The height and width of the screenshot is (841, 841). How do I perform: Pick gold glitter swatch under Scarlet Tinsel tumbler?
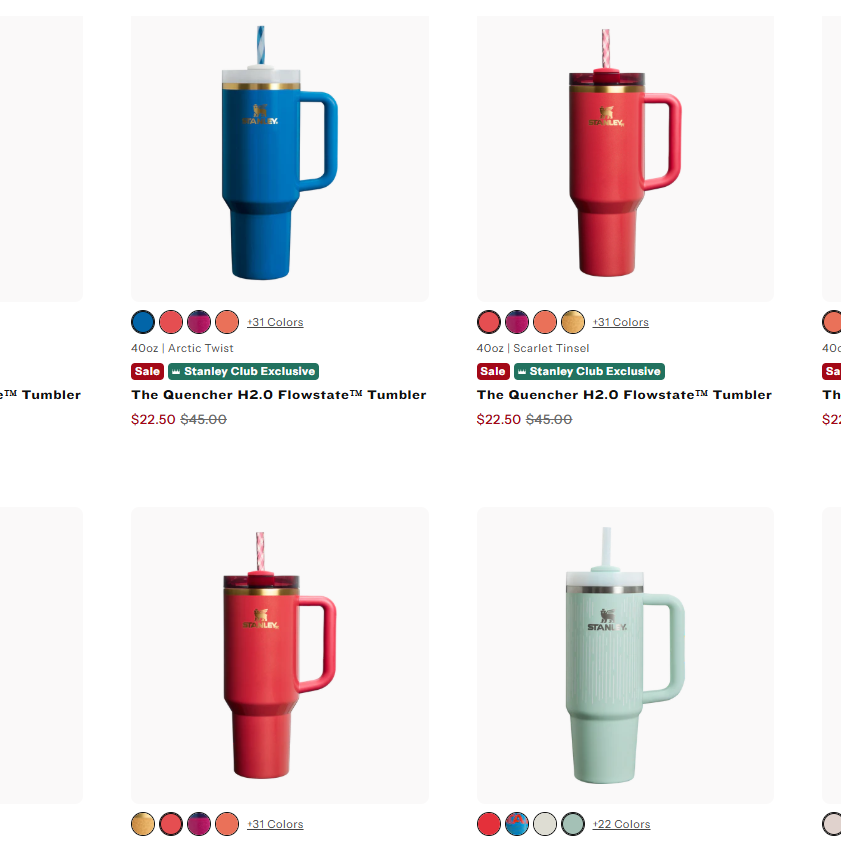pos(573,322)
